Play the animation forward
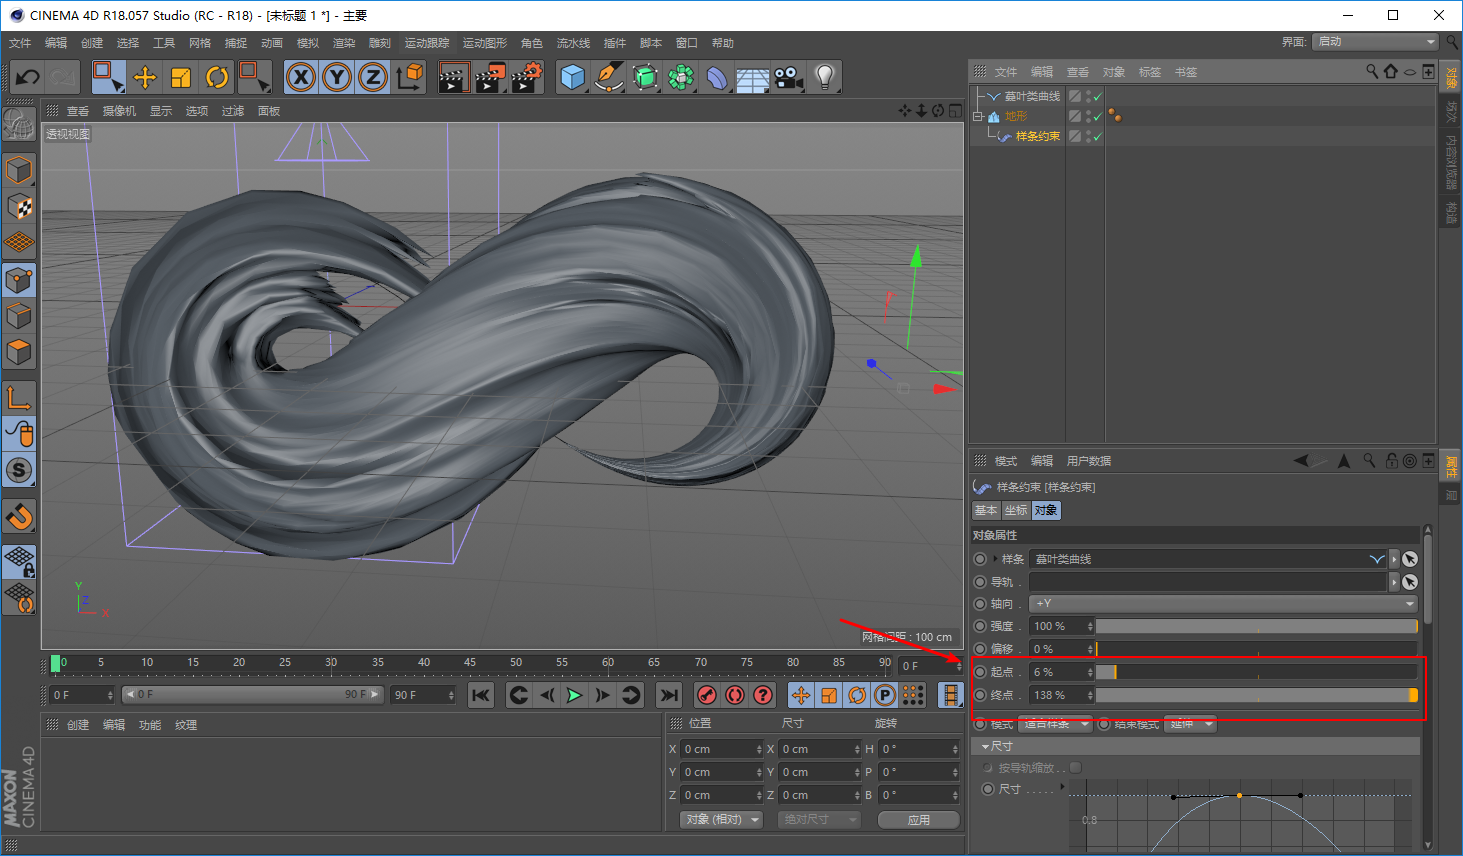 pos(574,695)
